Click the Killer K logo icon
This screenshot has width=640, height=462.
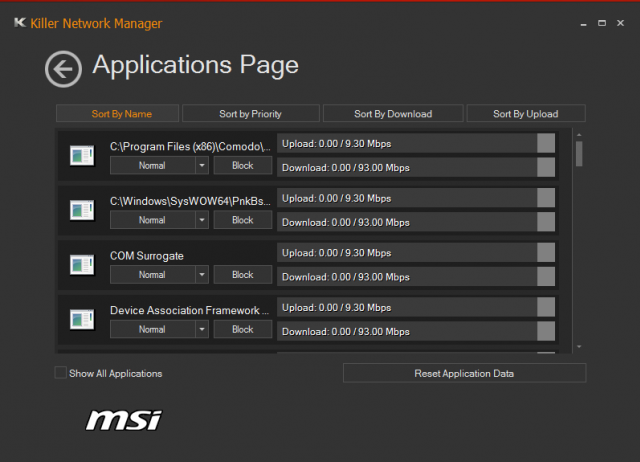pos(20,23)
